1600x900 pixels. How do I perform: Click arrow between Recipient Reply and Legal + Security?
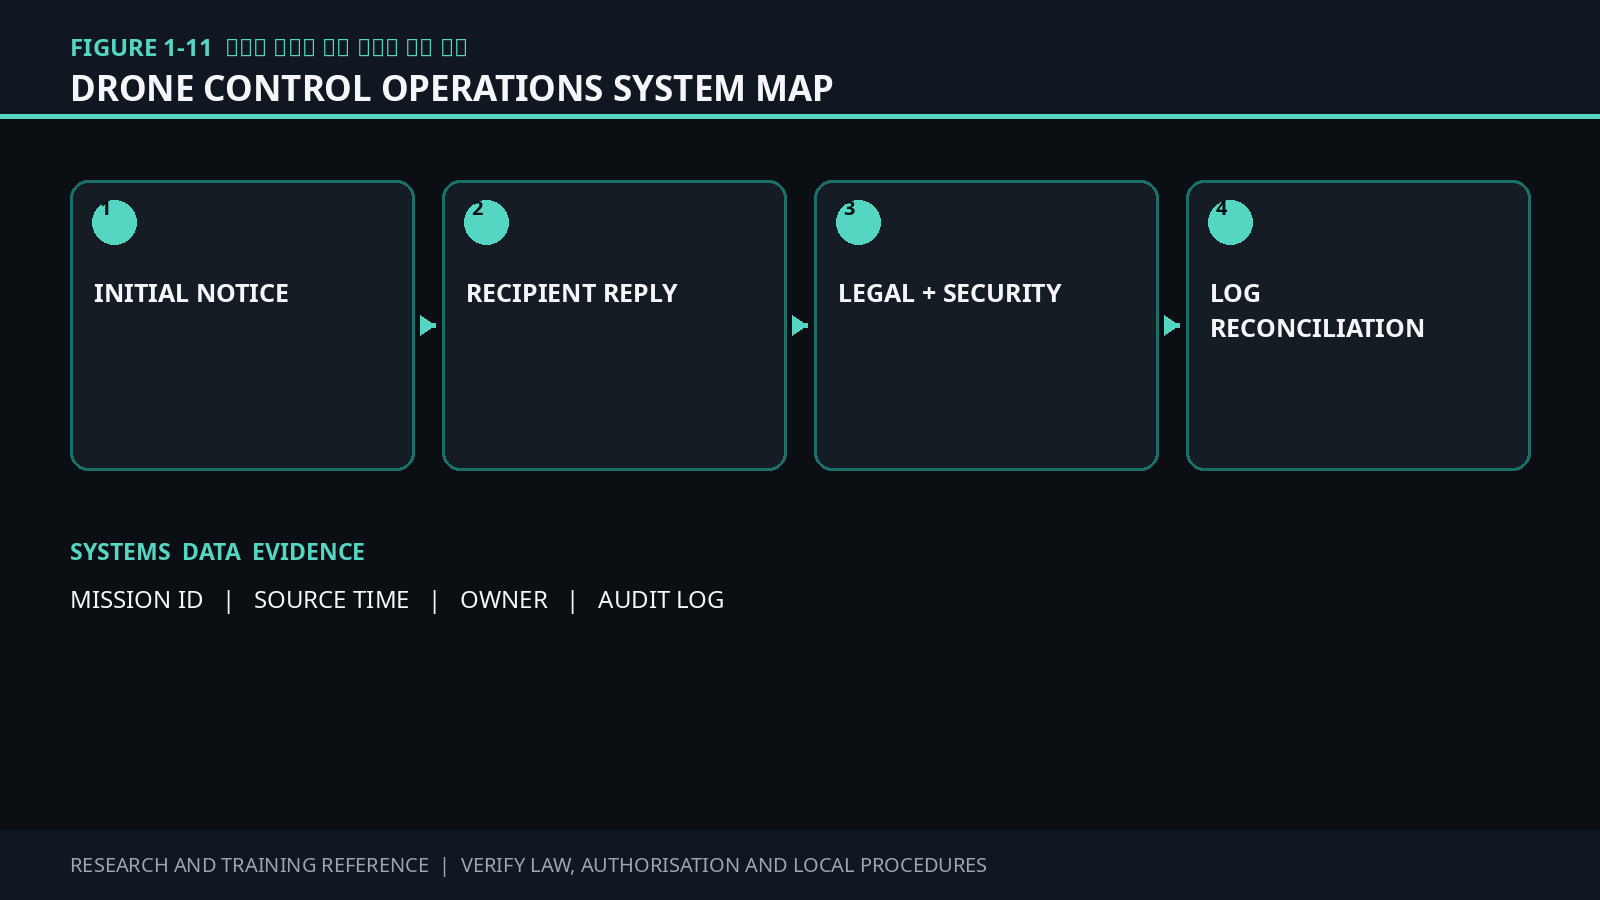800,325
